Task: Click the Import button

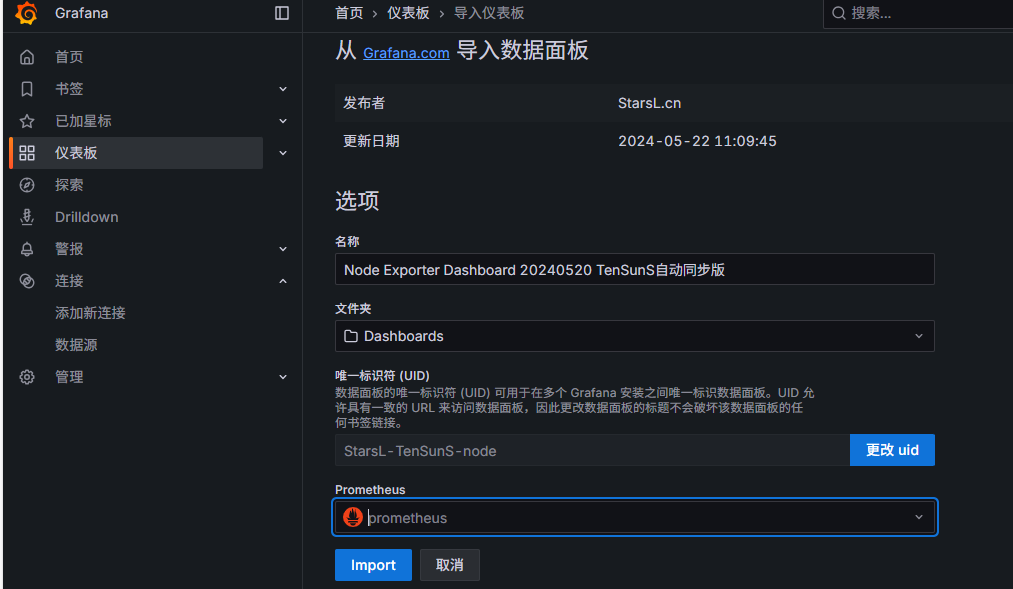Action: [x=373, y=565]
